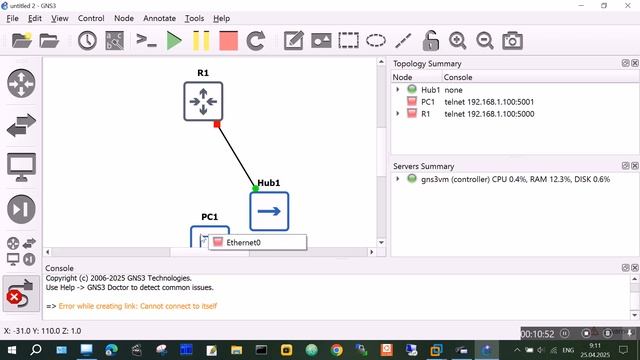Browse switches in device sidebar
This screenshot has width=640, height=360.
point(21,125)
